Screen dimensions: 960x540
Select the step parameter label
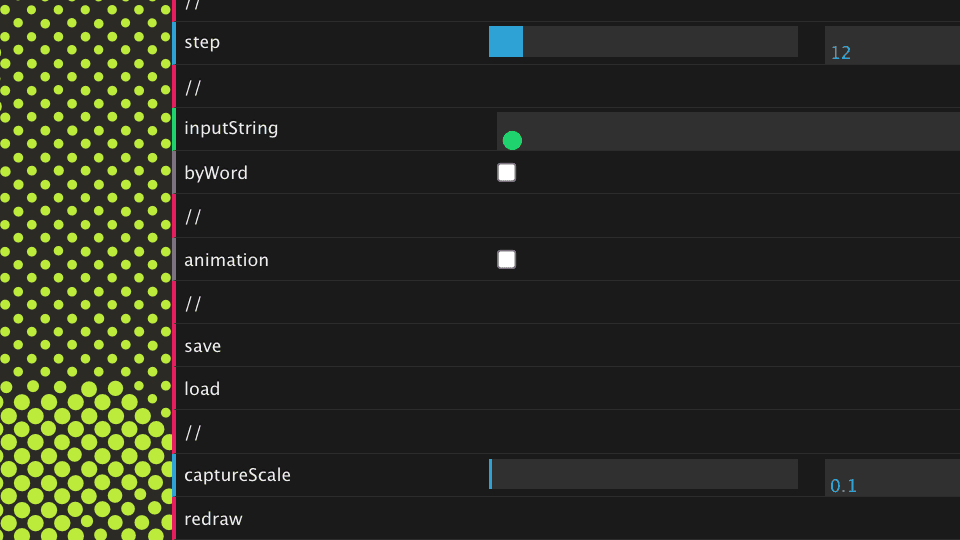pos(202,43)
